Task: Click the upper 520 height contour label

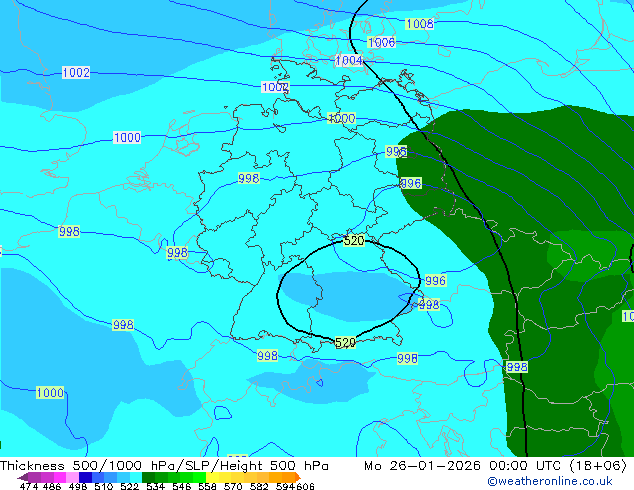Action: click(x=354, y=241)
